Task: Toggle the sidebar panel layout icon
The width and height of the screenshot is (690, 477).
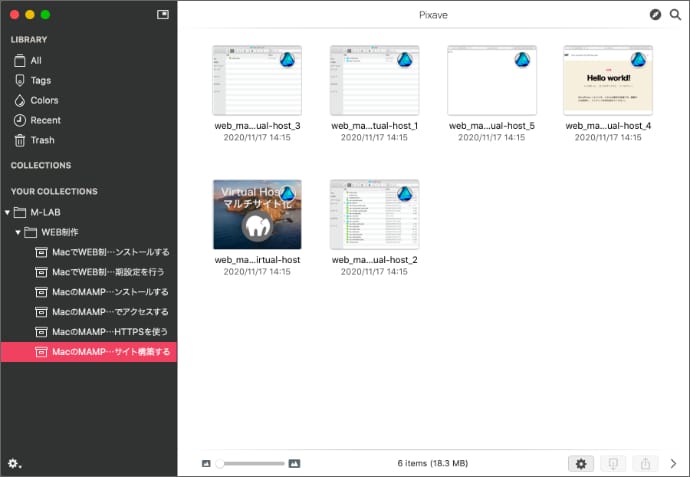Action: tap(163, 15)
